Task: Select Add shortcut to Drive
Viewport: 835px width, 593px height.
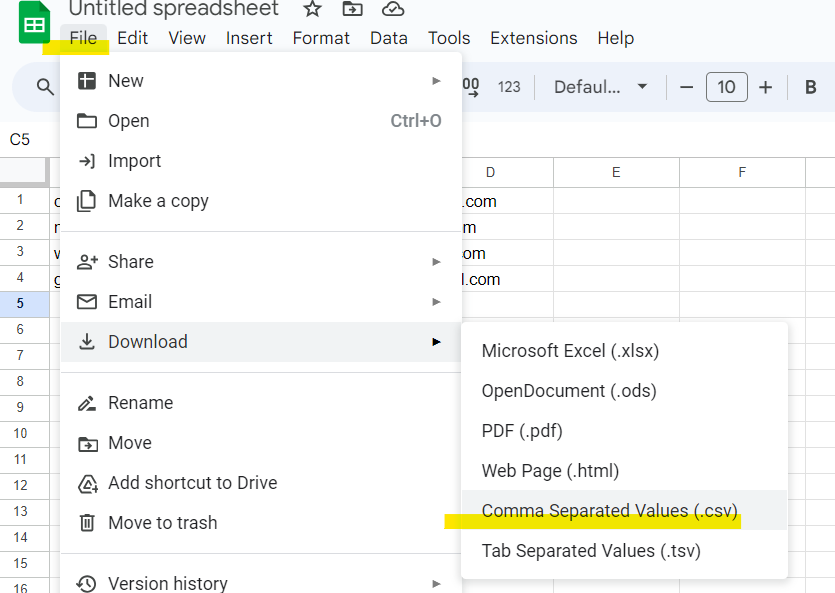Action: tap(261, 483)
